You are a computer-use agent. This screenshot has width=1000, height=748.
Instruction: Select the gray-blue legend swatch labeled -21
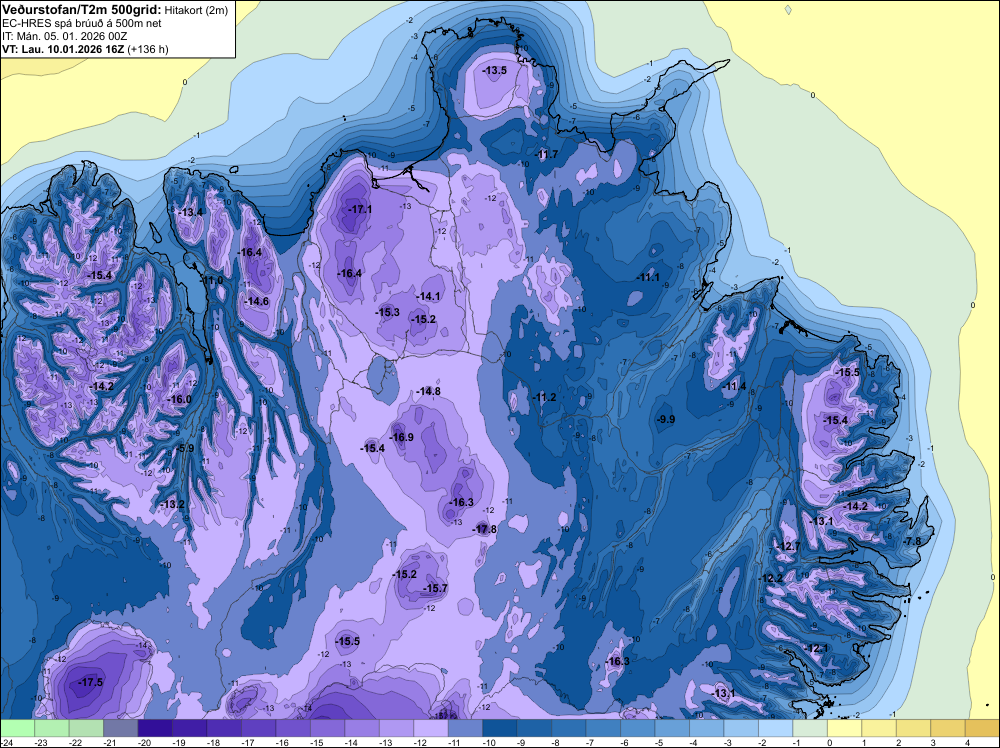coord(121,728)
